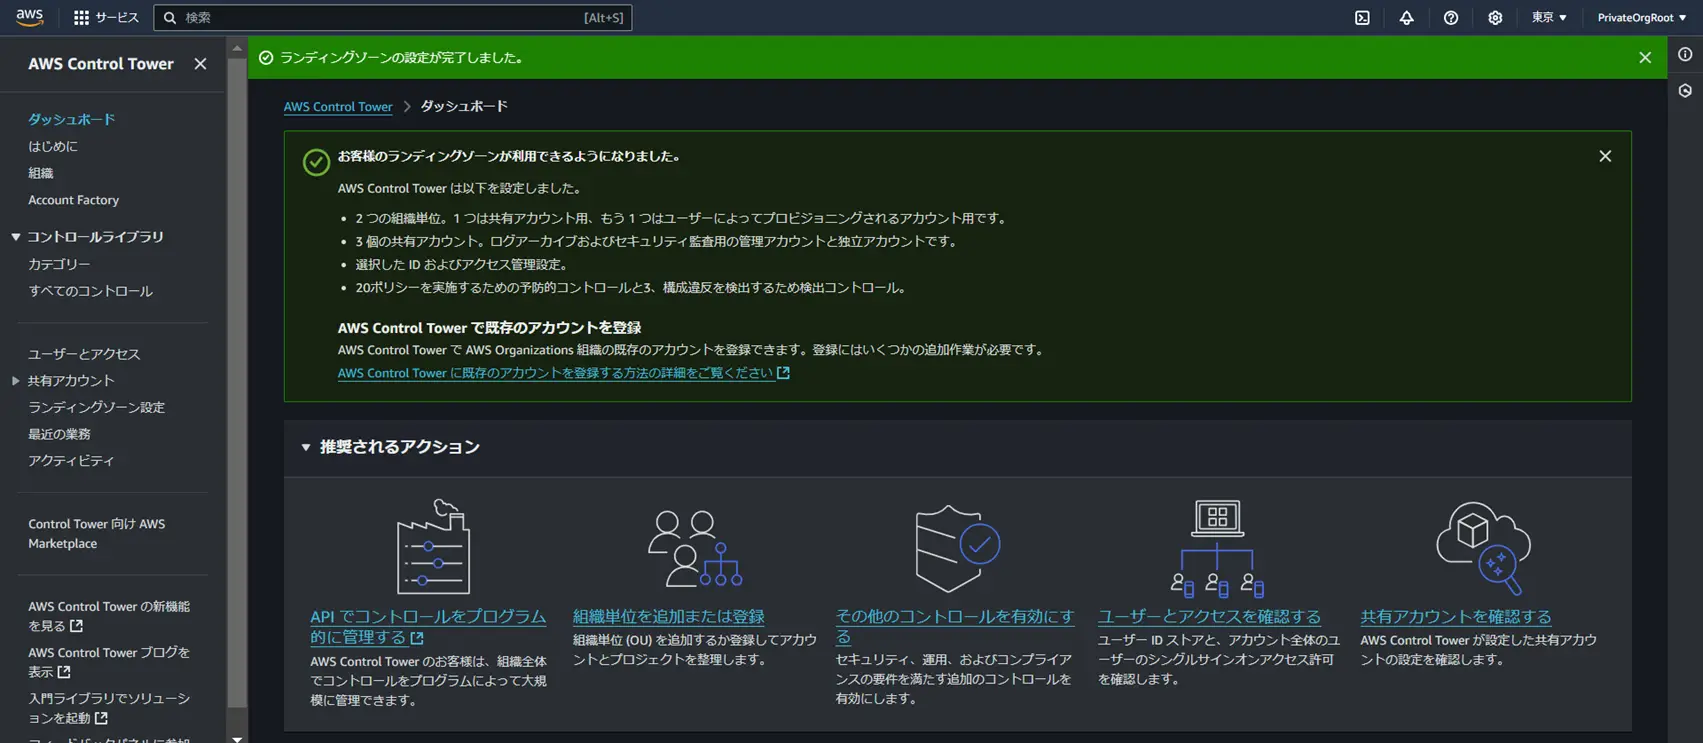
Task: Expand the 共有アカウント section
Action: [15, 381]
